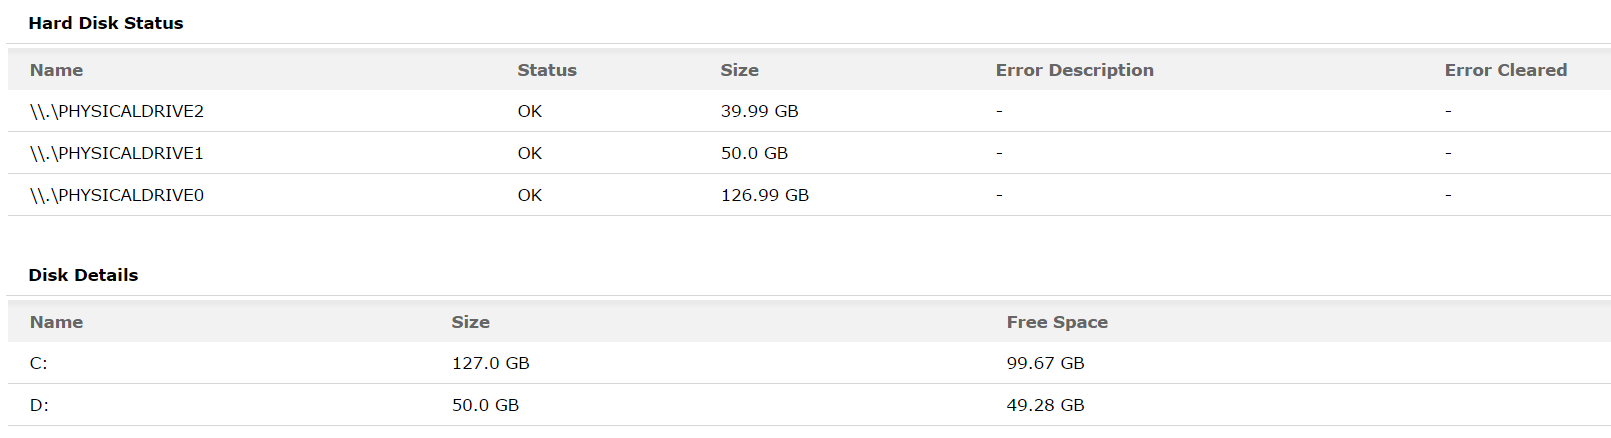This screenshot has width=1611, height=438.
Task: Click the 127.0 GB size value
Action: (490, 363)
